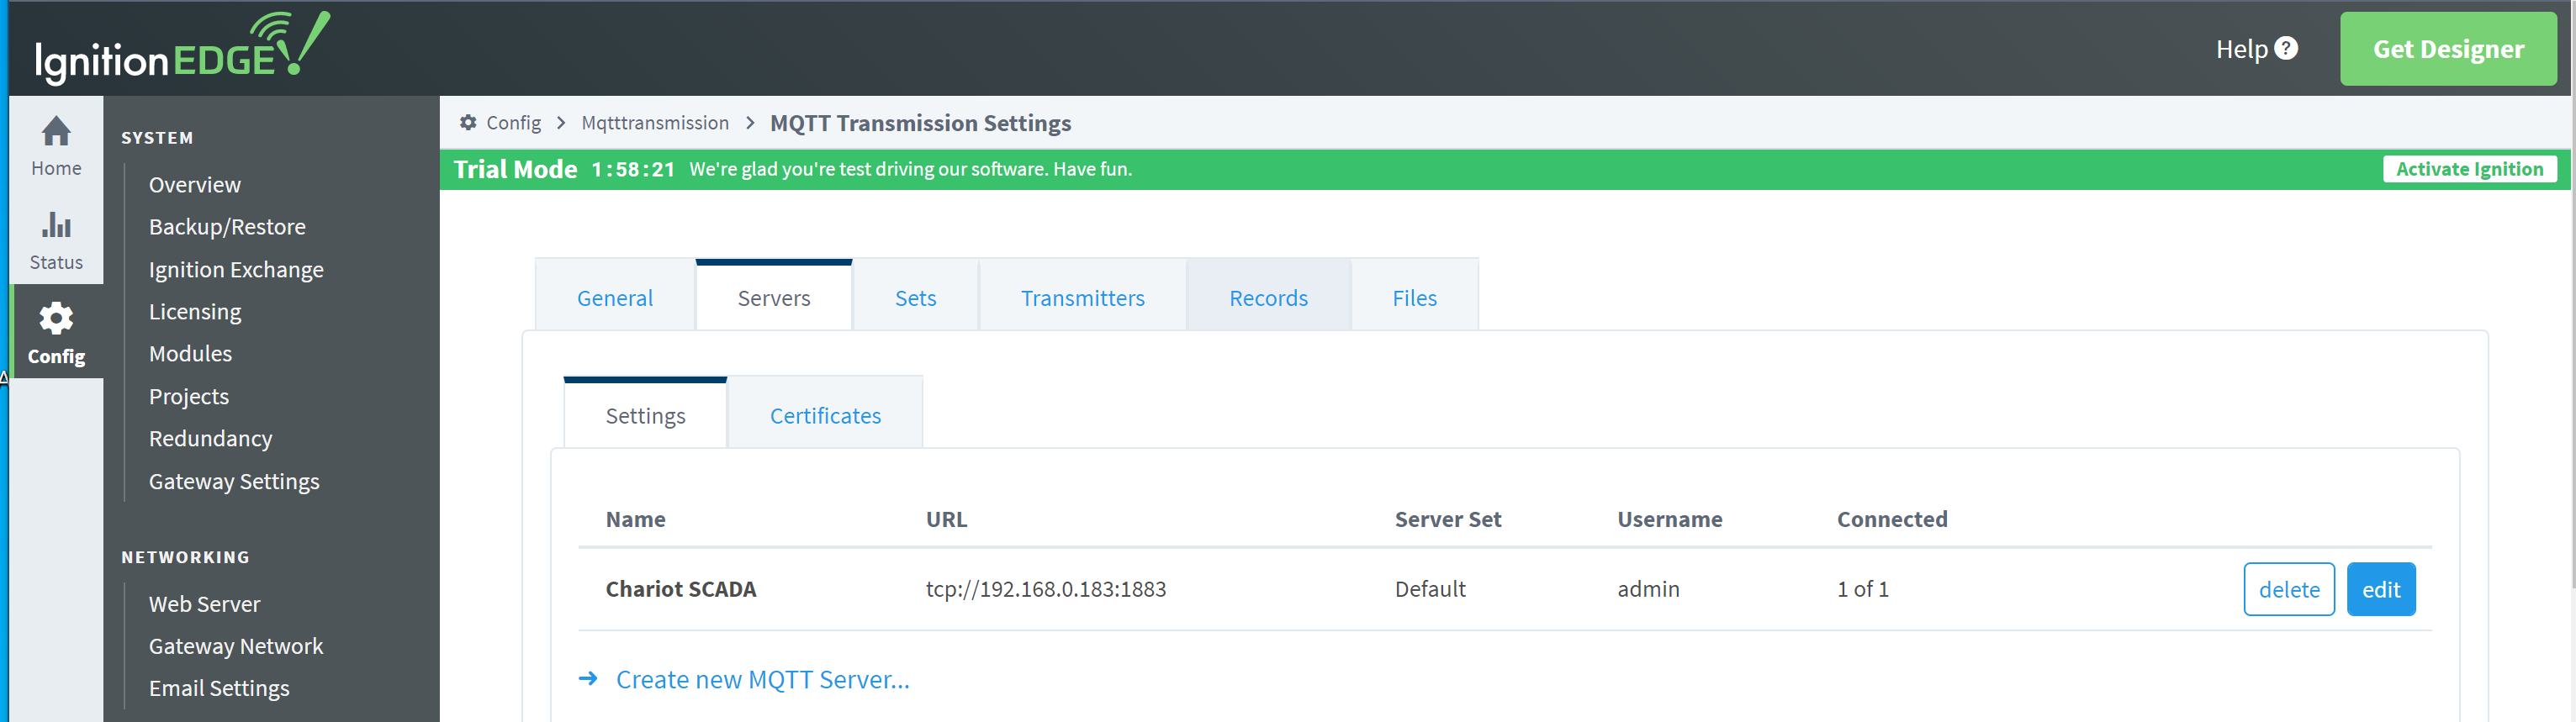Open Gateway Network under Networking
This screenshot has width=2576, height=722.
[236, 646]
